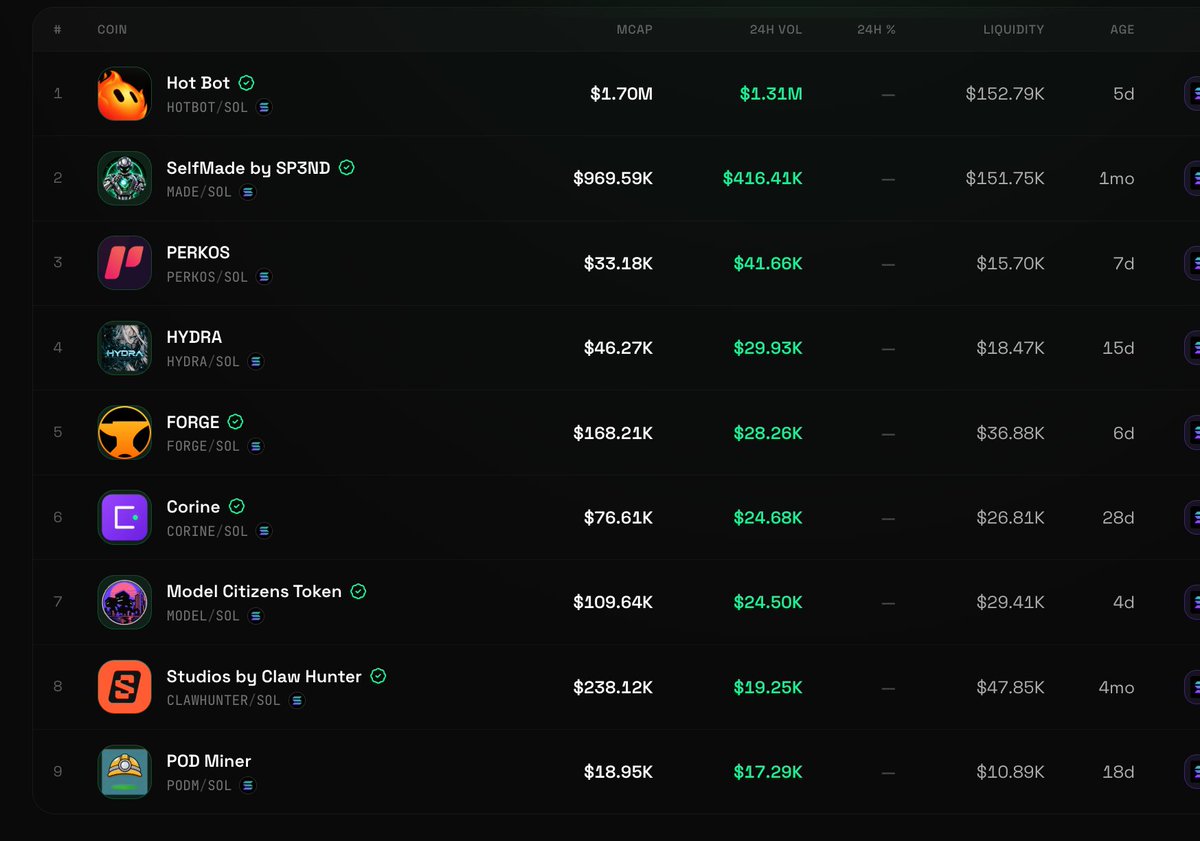Open the Studios by Claw Hunter name
This screenshot has height=841, width=1200.
click(x=264, y=677)
